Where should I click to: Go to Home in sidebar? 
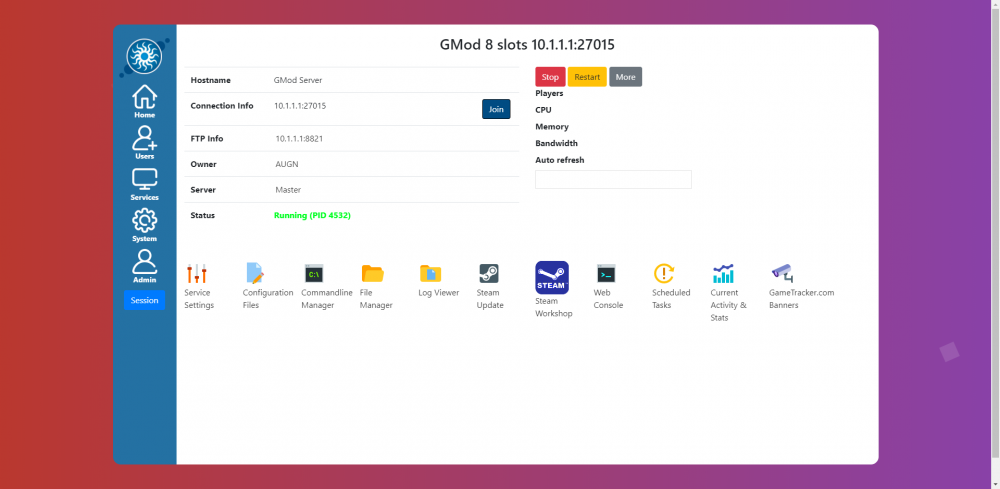145,101
